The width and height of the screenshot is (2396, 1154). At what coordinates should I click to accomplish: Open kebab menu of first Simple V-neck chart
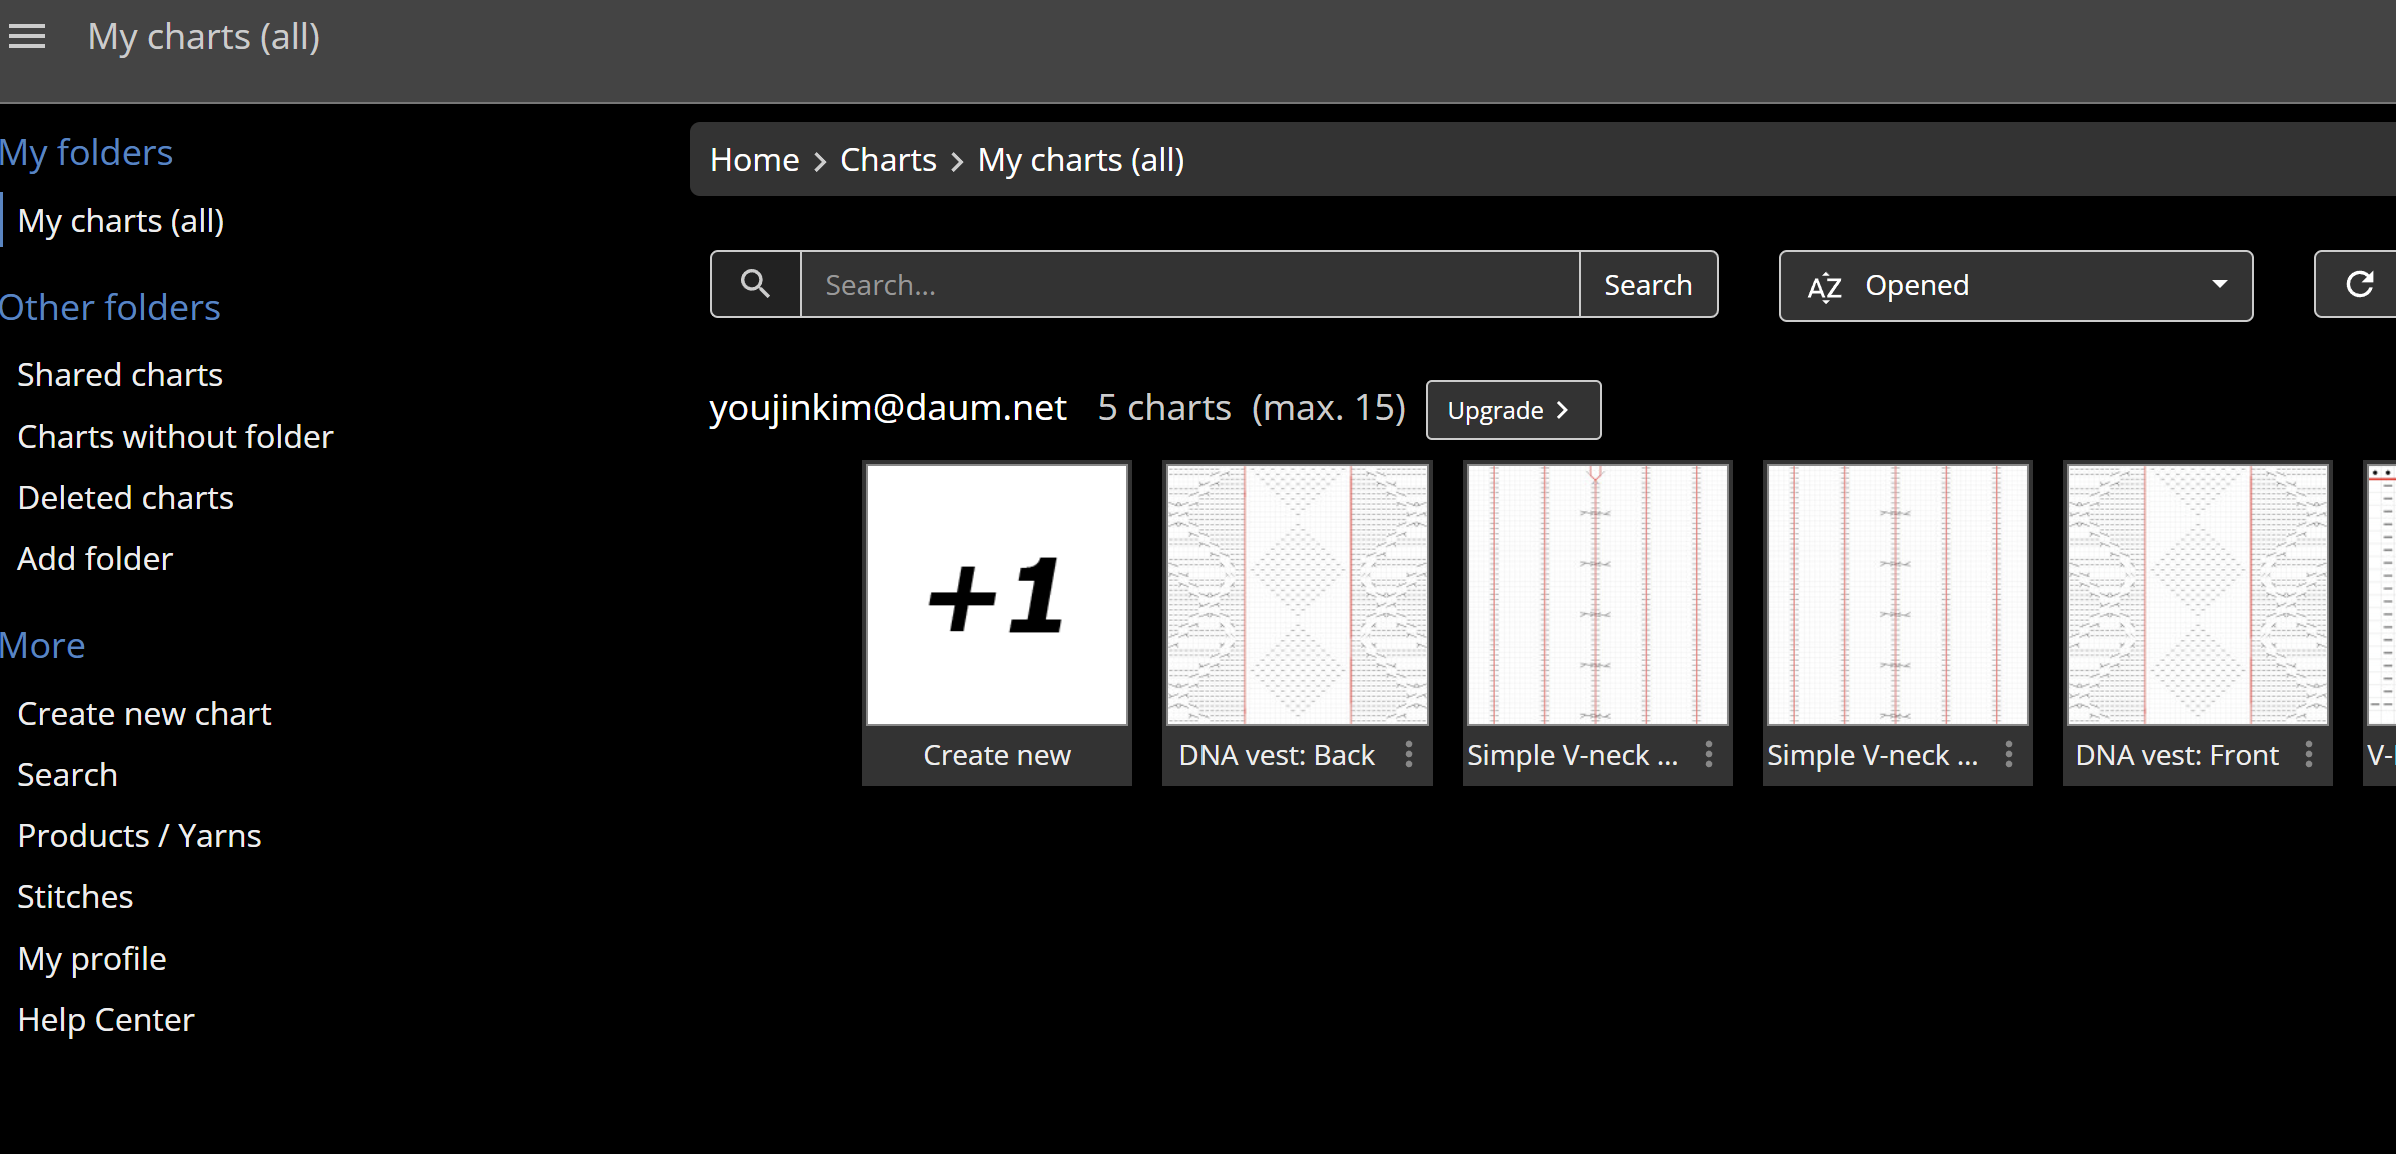click(x=1709, y=755)
